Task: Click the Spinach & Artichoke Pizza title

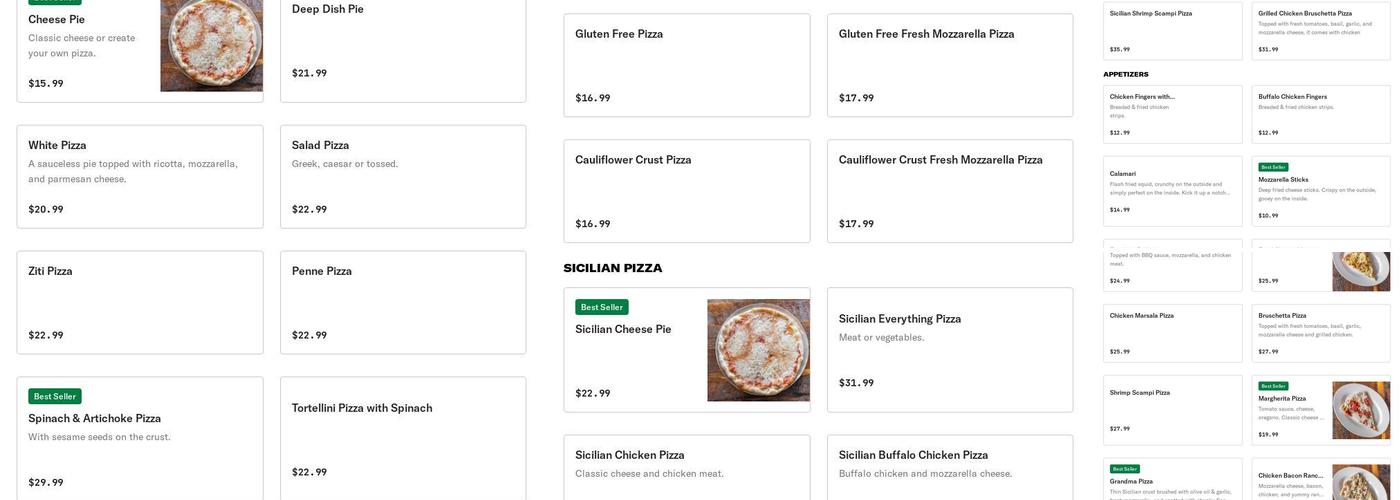Action: click(94, 418)
